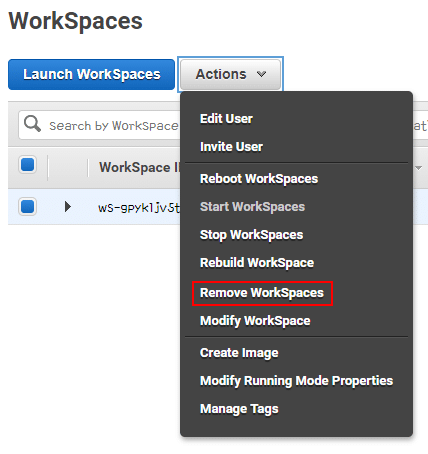Toggle the select-all checkbox in header
The height and width of the screenshot is (454, 428).
(27, 165)
